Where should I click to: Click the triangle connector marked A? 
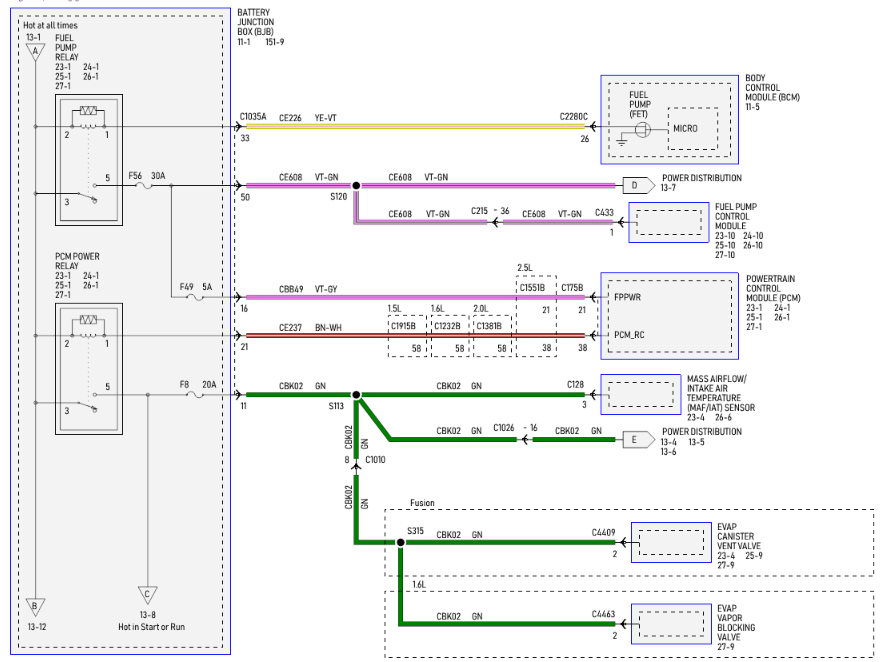click(35, 52)
